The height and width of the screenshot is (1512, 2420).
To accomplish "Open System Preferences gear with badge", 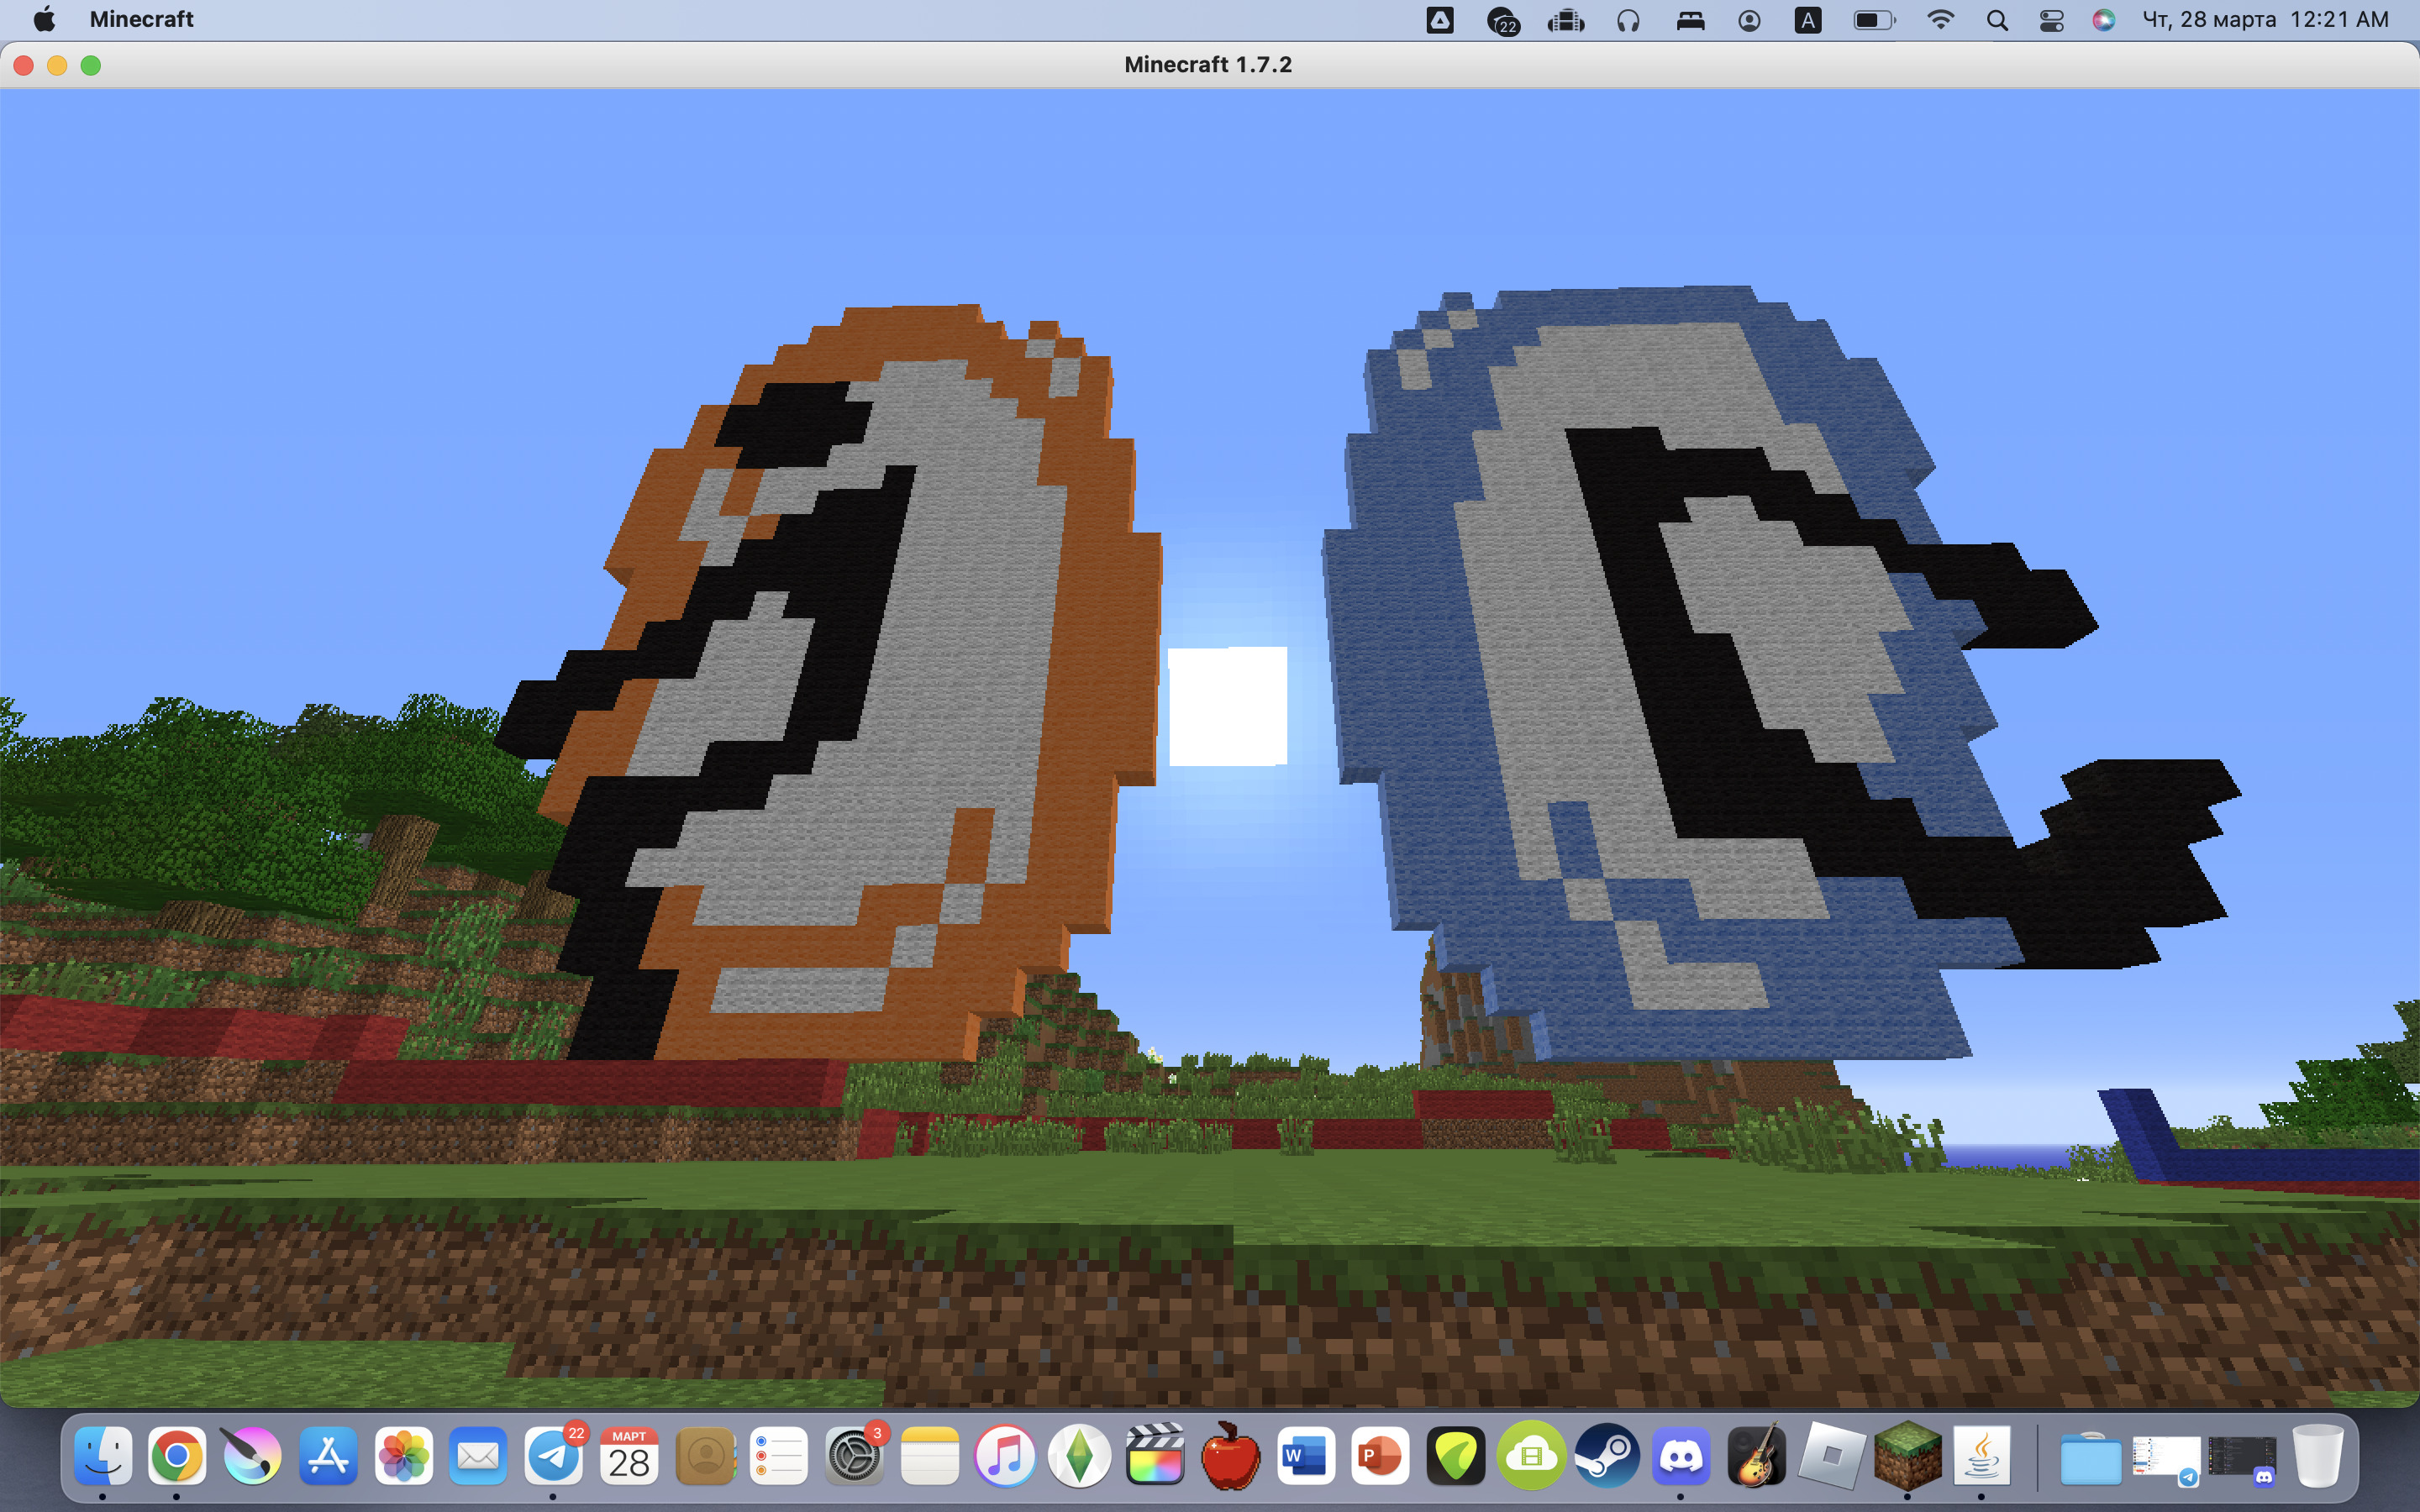I will click(854, 1456).
